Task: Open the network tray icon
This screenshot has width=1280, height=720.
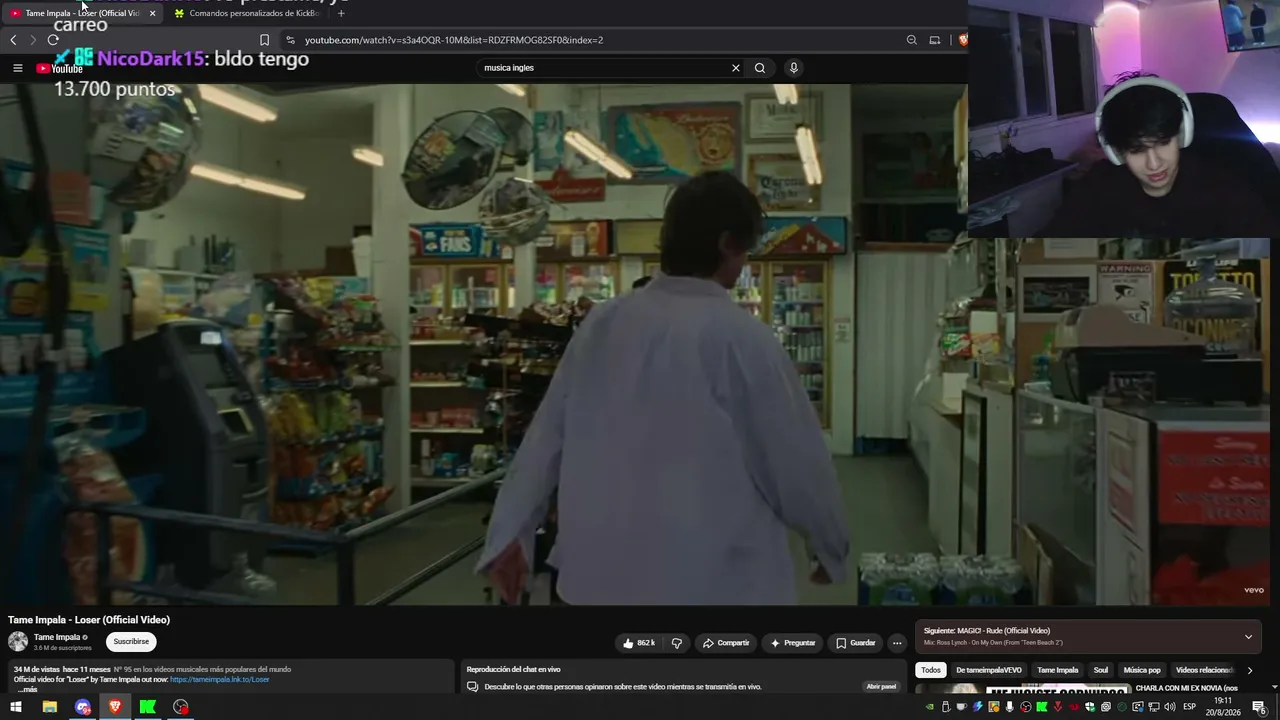Action: tap(1153, 707)
